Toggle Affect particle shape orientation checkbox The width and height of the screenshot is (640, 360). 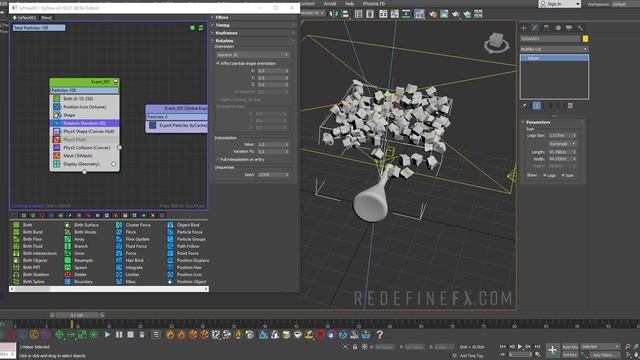click(x=218, y=64)
